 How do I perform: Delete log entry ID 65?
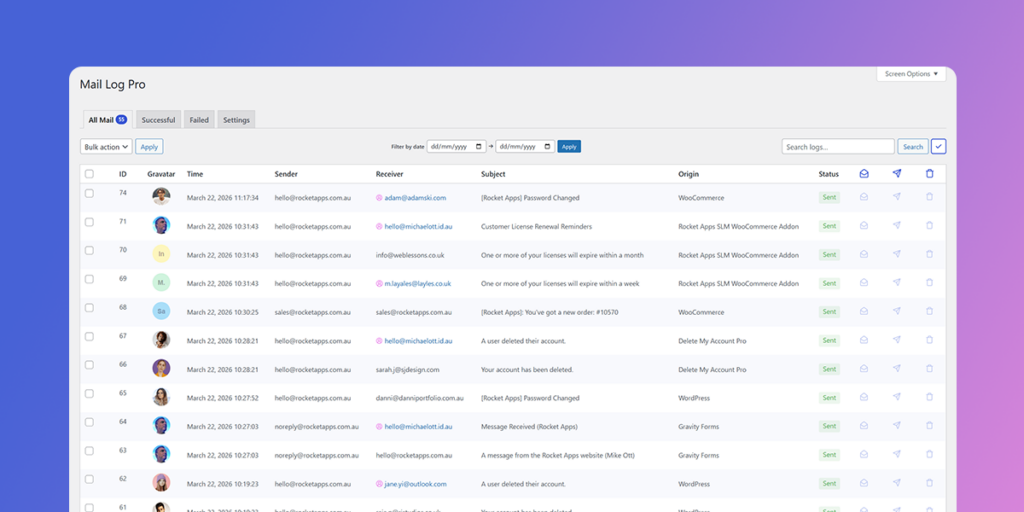click(x=929, y=397)
